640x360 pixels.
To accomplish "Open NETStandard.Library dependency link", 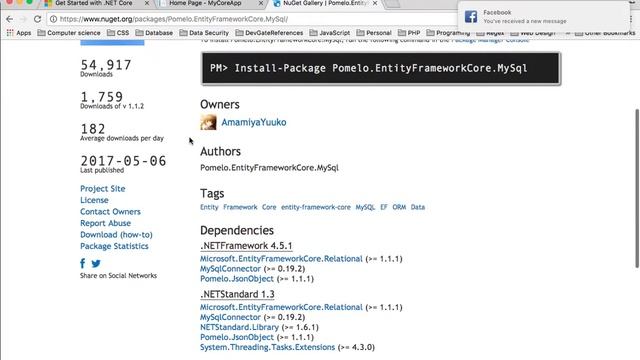I will (x=239, y=327).
